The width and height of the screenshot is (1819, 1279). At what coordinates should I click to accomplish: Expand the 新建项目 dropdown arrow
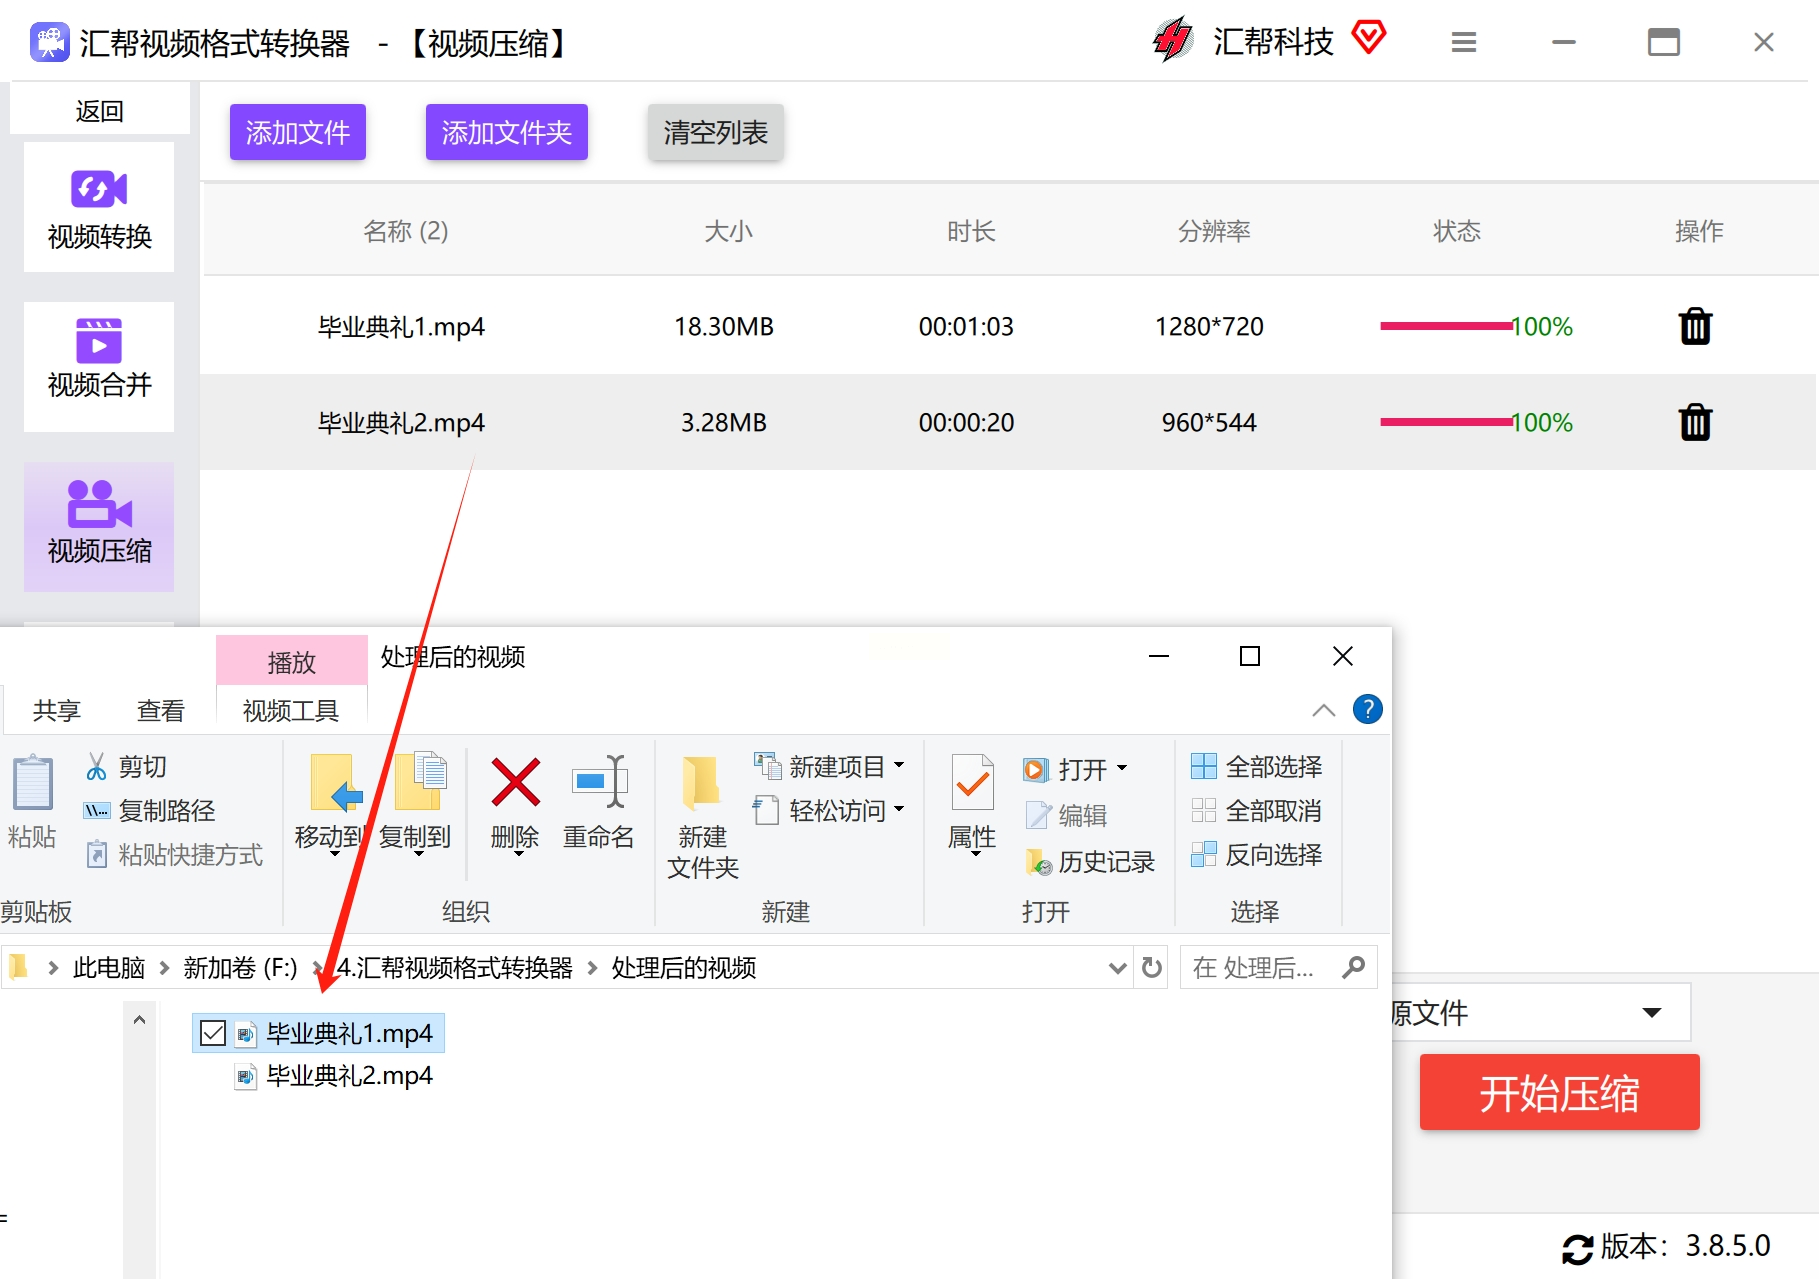899,766
